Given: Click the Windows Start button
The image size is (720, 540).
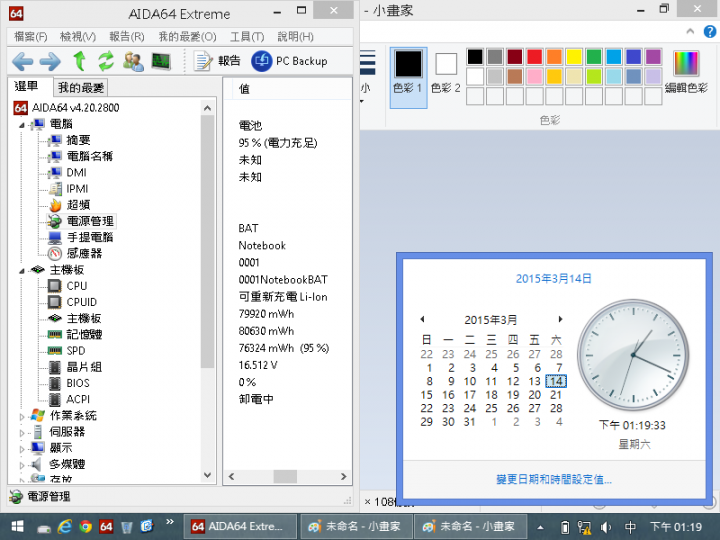Looking at the screenshot, I should click(17, 526).
